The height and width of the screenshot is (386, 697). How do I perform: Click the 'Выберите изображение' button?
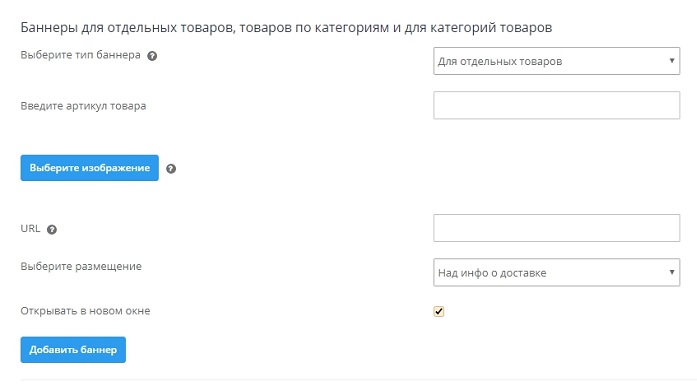coord(89,168)
